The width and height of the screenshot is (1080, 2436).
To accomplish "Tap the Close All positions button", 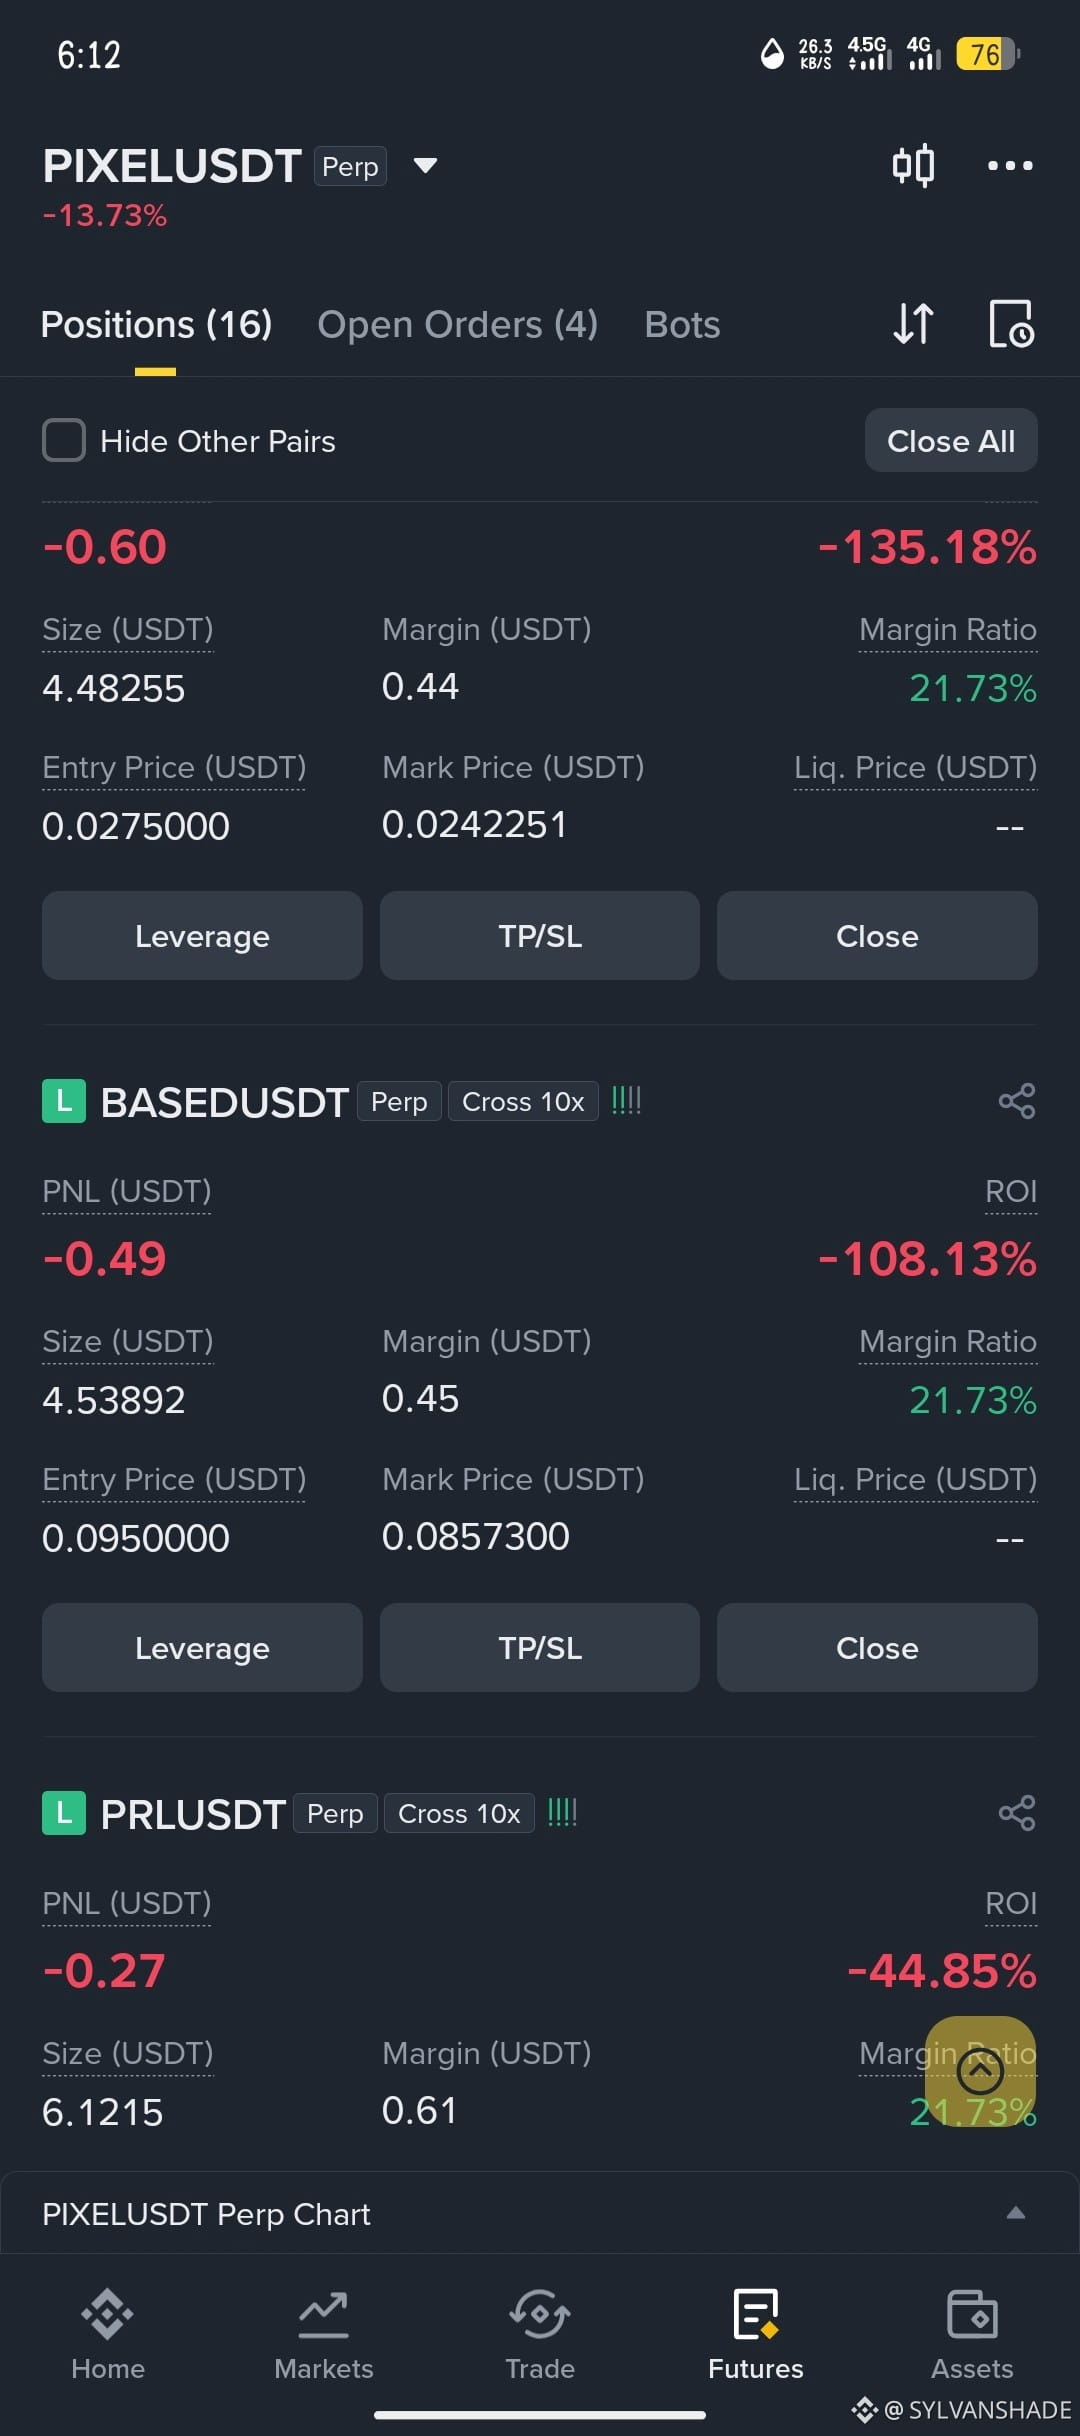I will click(951, 440).
